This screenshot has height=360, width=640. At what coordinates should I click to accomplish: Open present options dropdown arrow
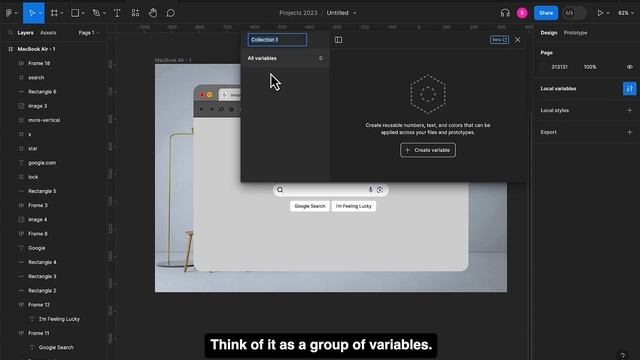pyautogui.click(x=608, y=13)
